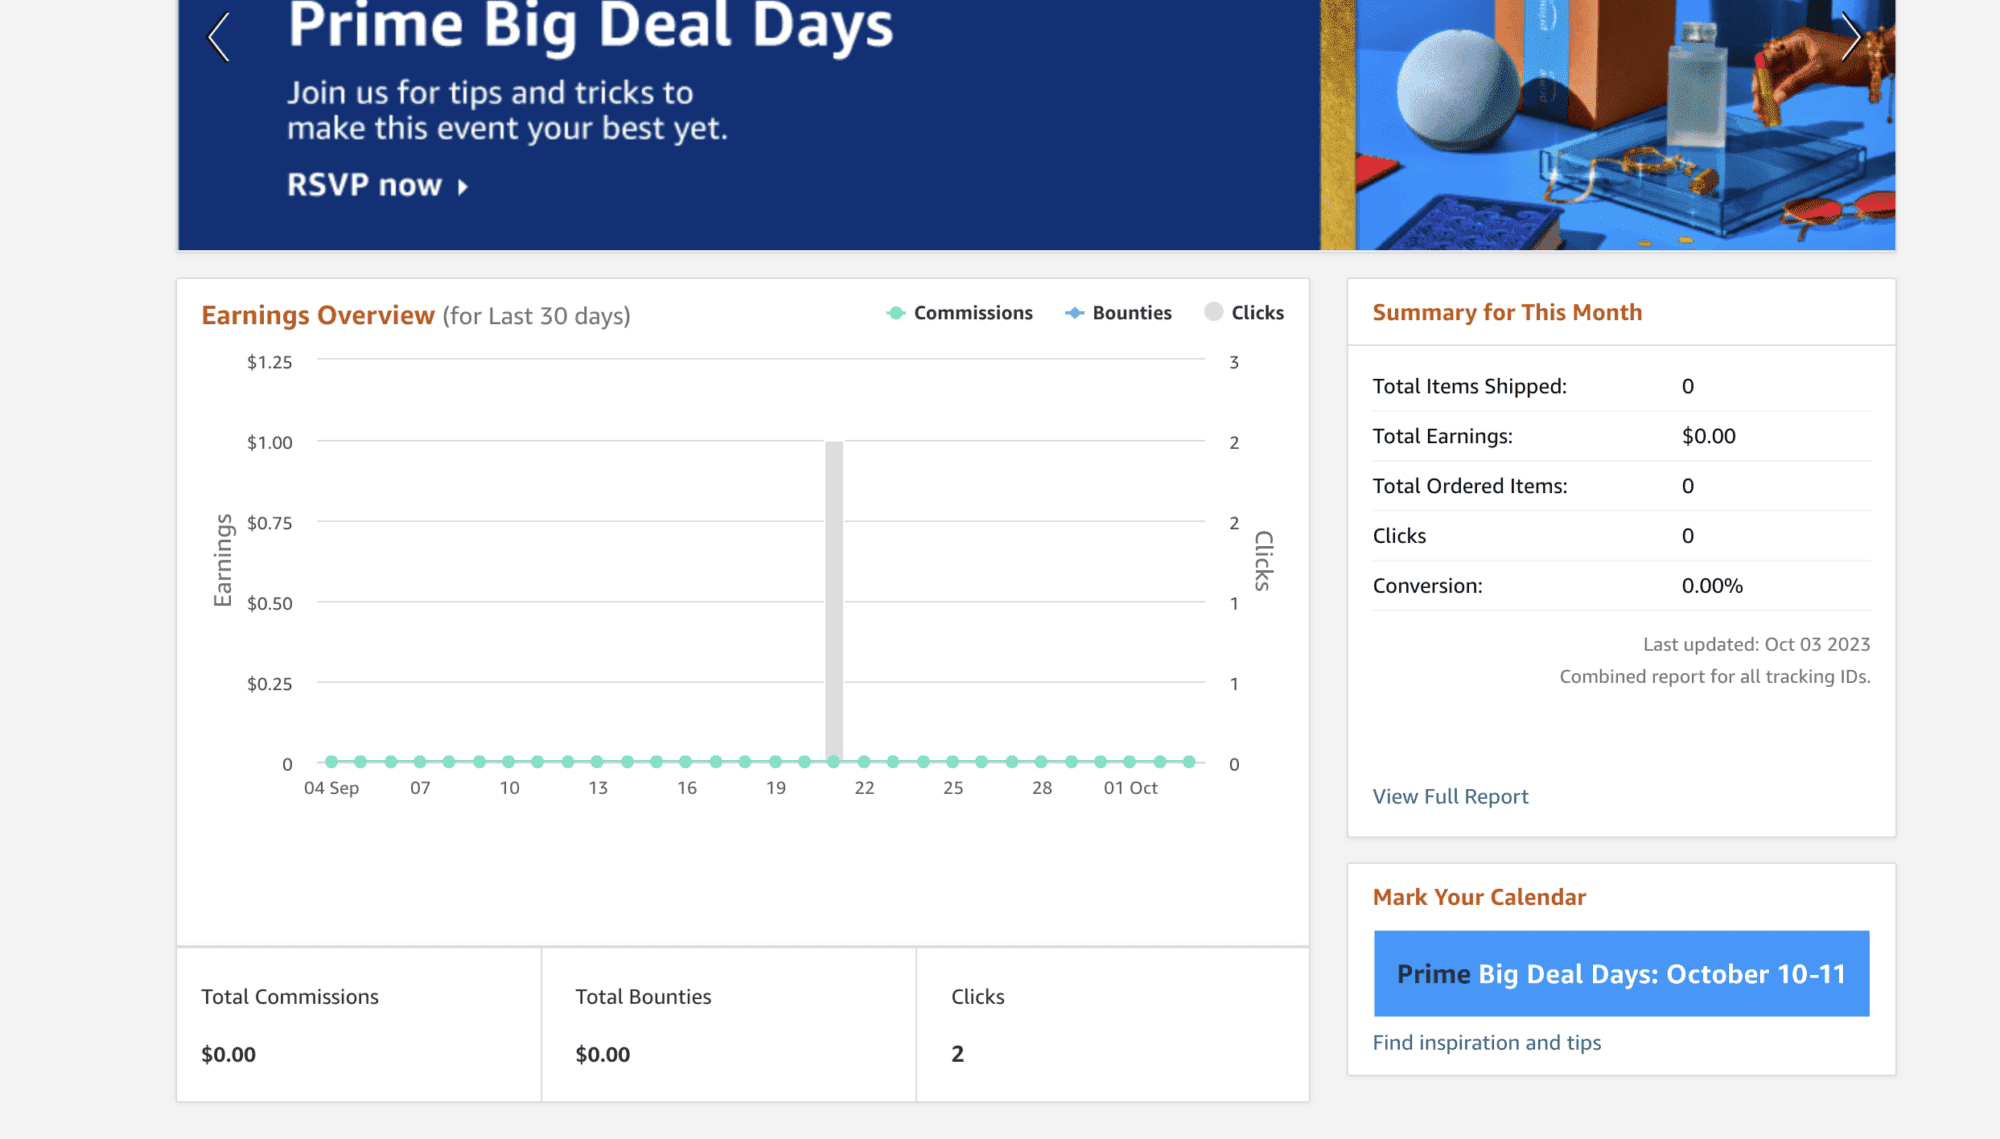Screen dimensions: 2000x1139
Task: Click the grey Clicks legend circle
Action: point(1213,312)
